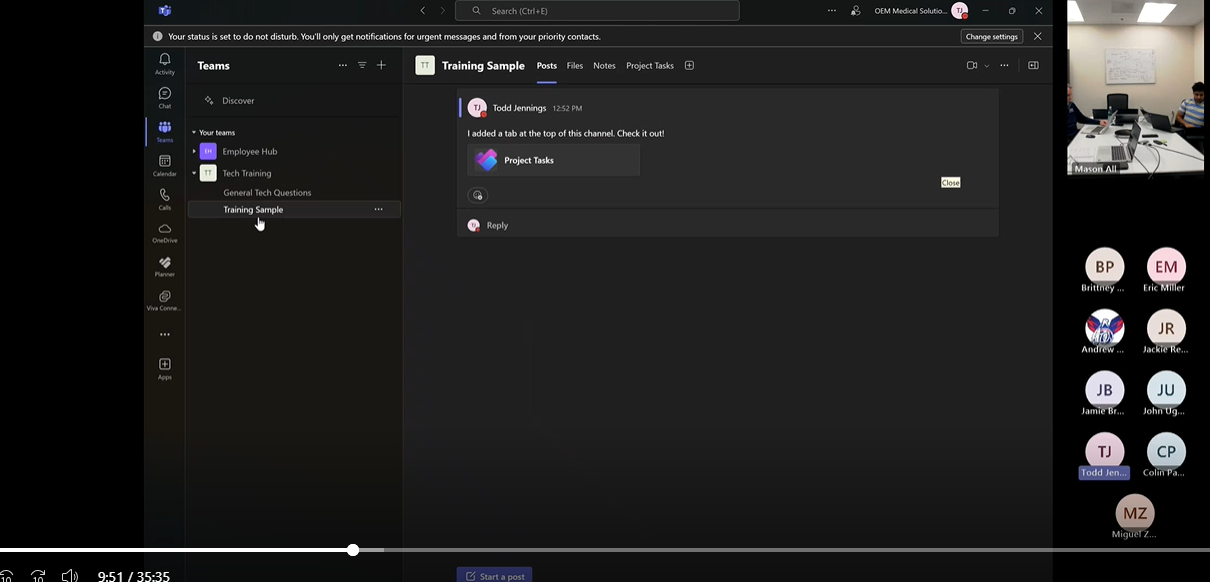Go back with the title bar back arrow
This screenshot has width=1210, height=582.
423,11
